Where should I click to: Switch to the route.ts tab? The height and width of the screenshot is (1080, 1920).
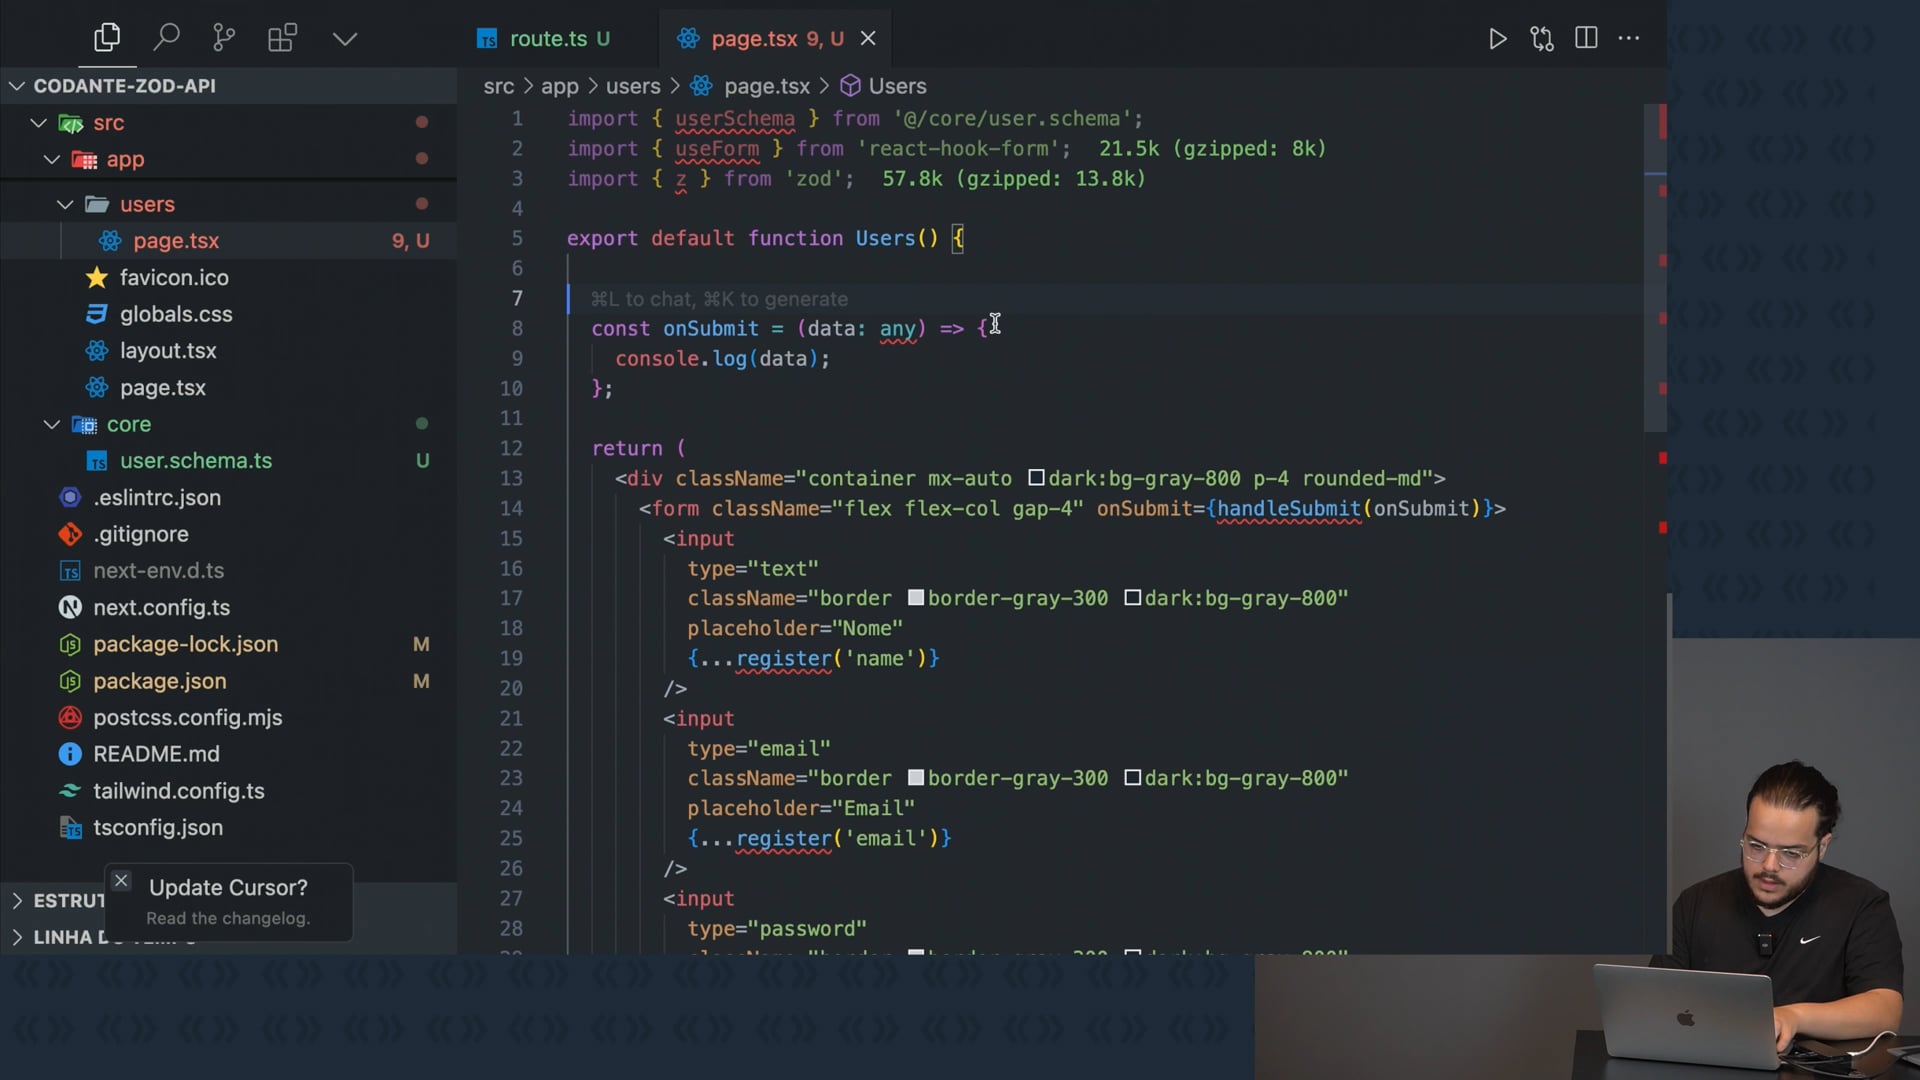point(548,38)
